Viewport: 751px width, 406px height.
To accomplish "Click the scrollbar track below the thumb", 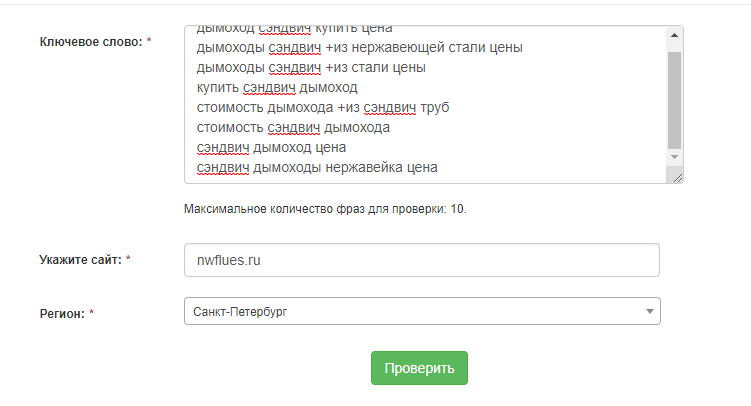I will pos(674,149).
